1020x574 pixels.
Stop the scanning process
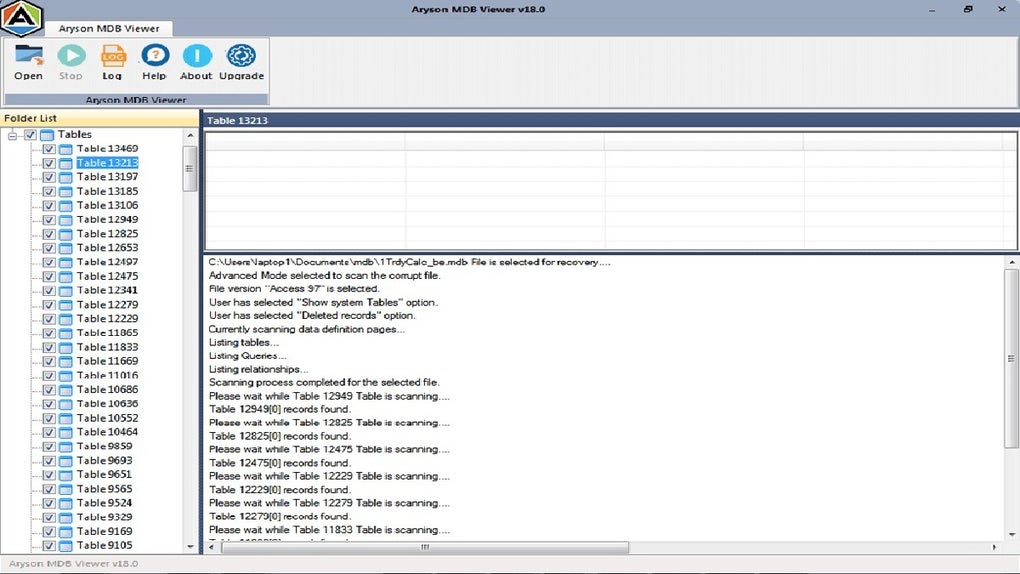(71, 62)
